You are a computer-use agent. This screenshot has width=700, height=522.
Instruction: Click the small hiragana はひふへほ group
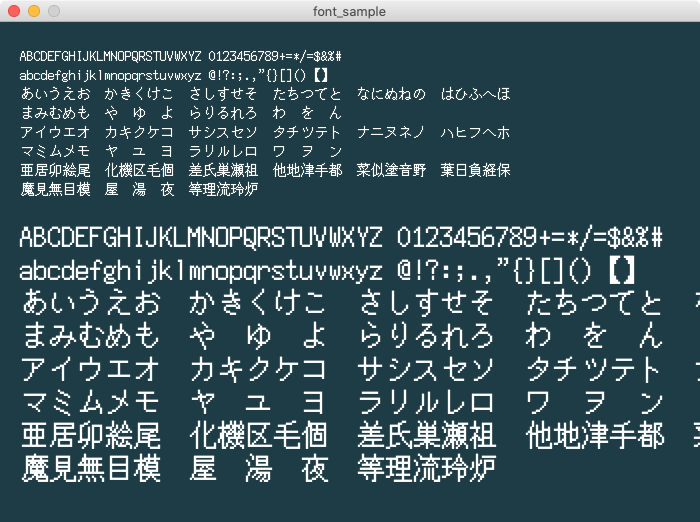475,94
